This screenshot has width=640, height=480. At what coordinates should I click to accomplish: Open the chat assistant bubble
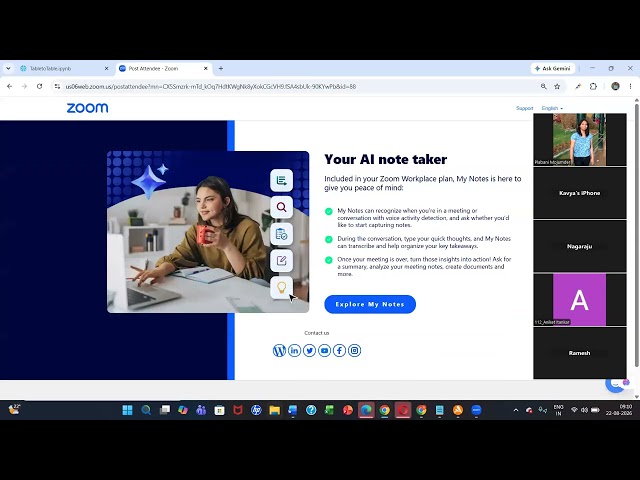pyautogui.click(x=616, y=384)
